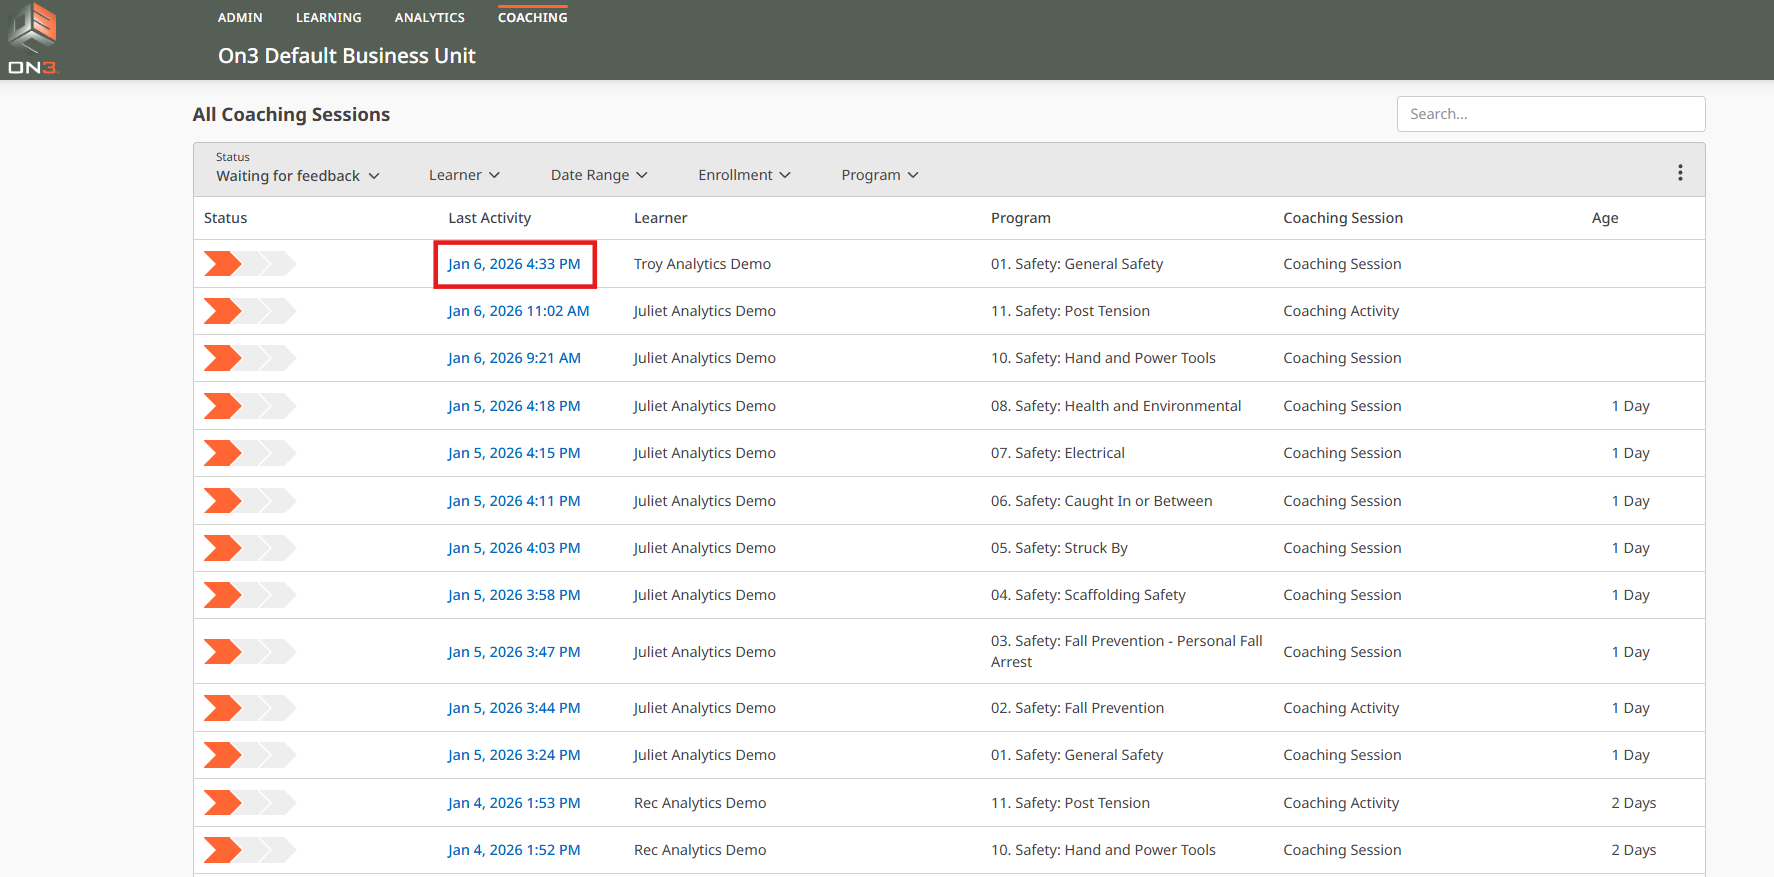1774x877 pixels.
Task: Expand the Date Range filter
Action: (x=599, y=175)
